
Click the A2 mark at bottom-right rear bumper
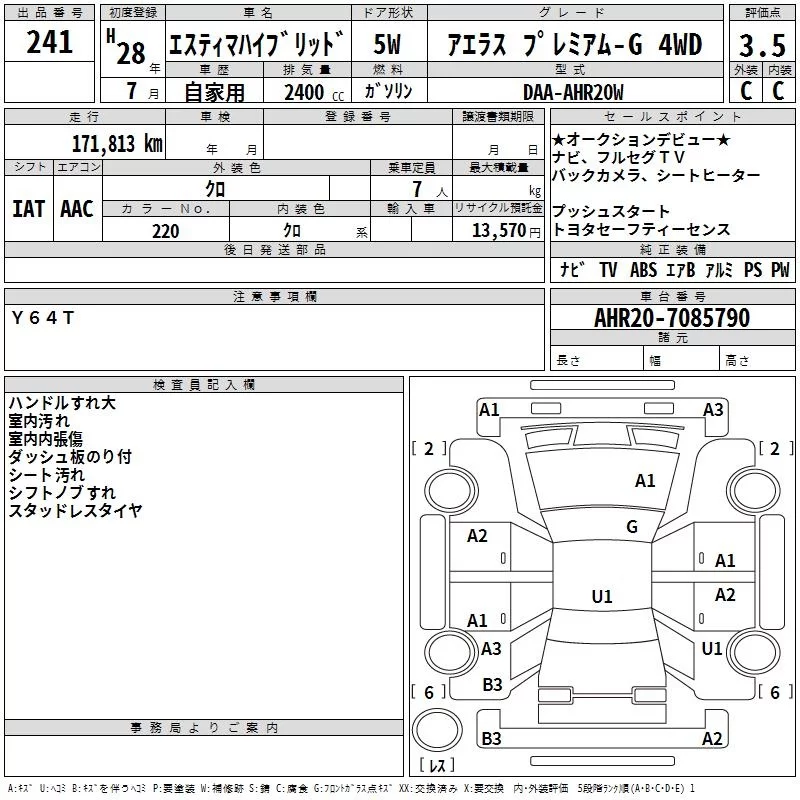point(712,739)
